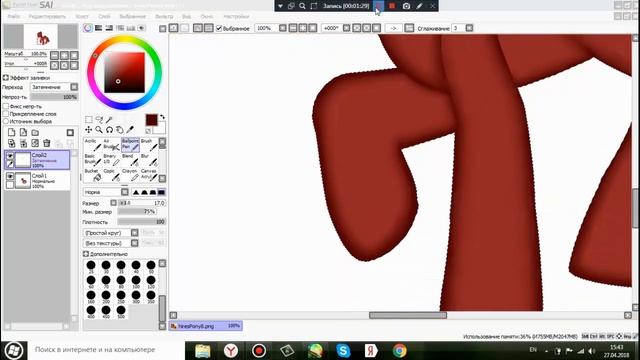Collapse the Эффект заливки section

point(6,77)
